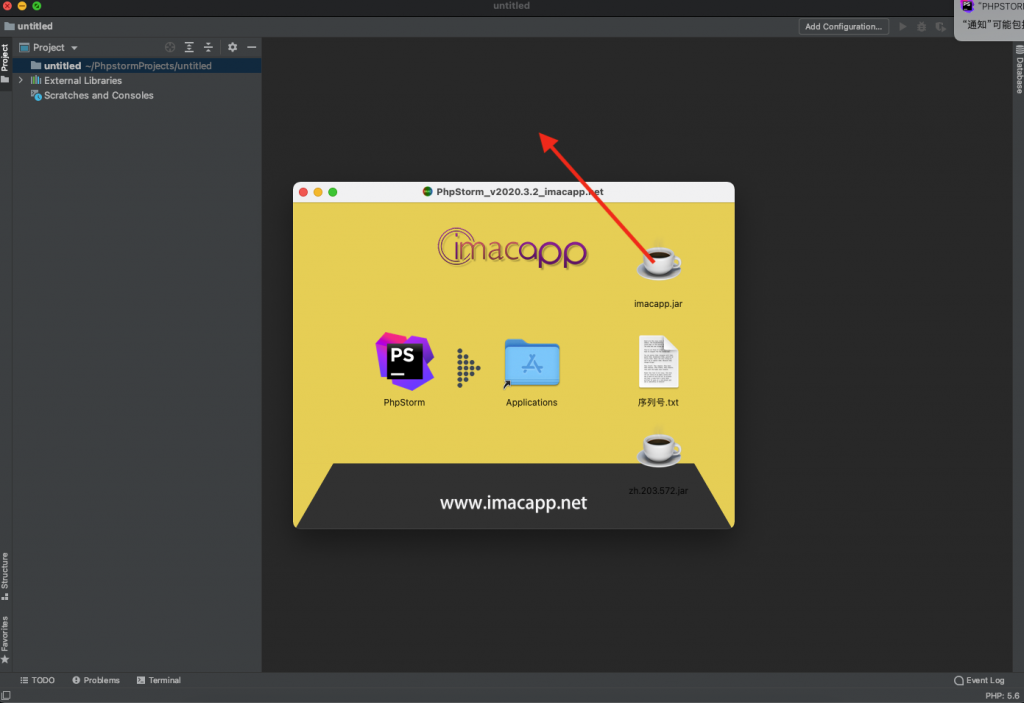Open the Database side tab

(1019, 69)
